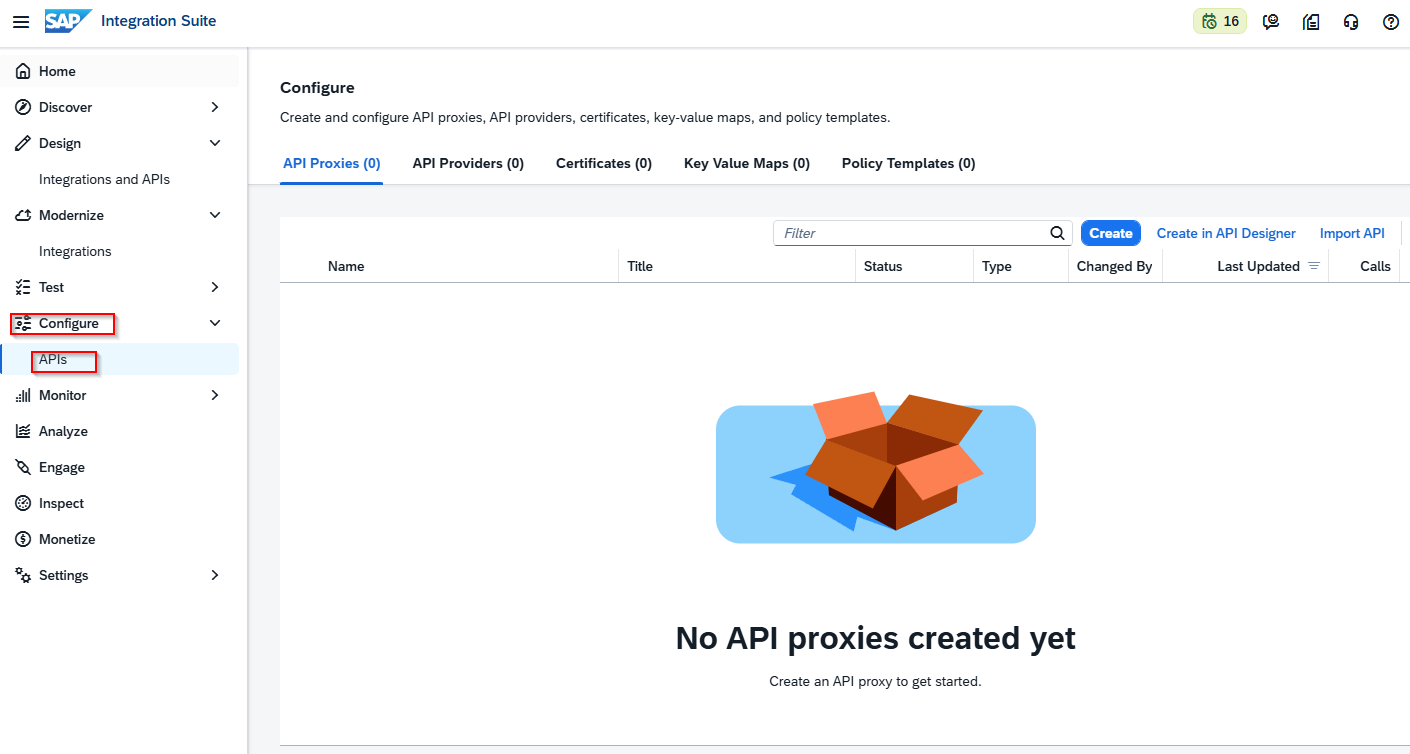Viewport: 1410px width, 754px height.
Task: Click the Type column header
Action: click(x=997, y=266)
